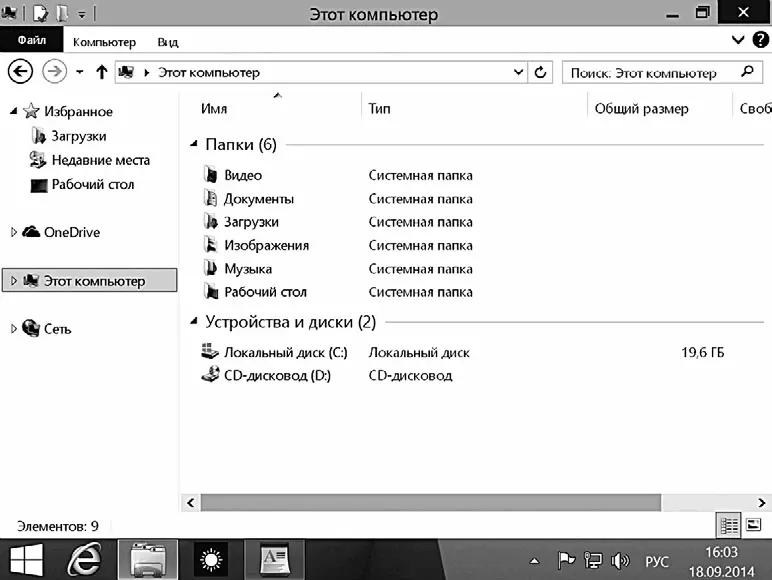Open Internet Explorer from taskbar
Screen dimensions: 772x580
87,558
